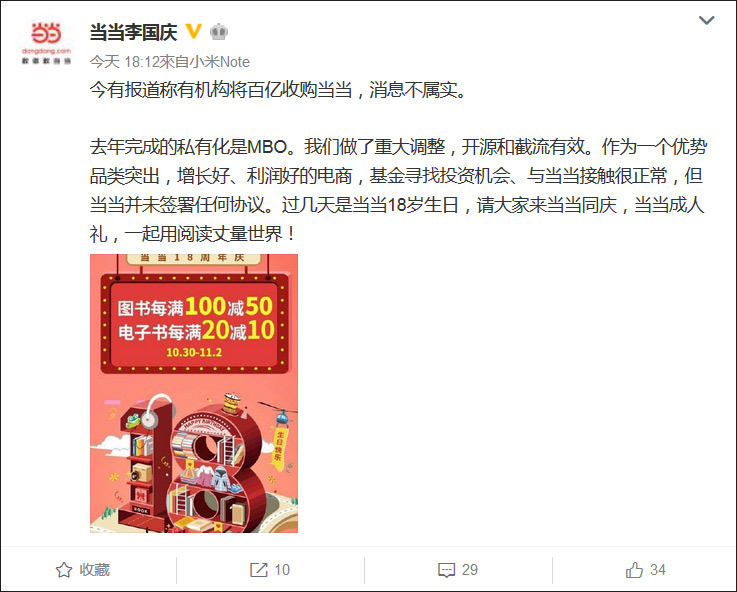Click the 当当18周年庆 header sign in image
Screen dimensions: 737x592
193,258
